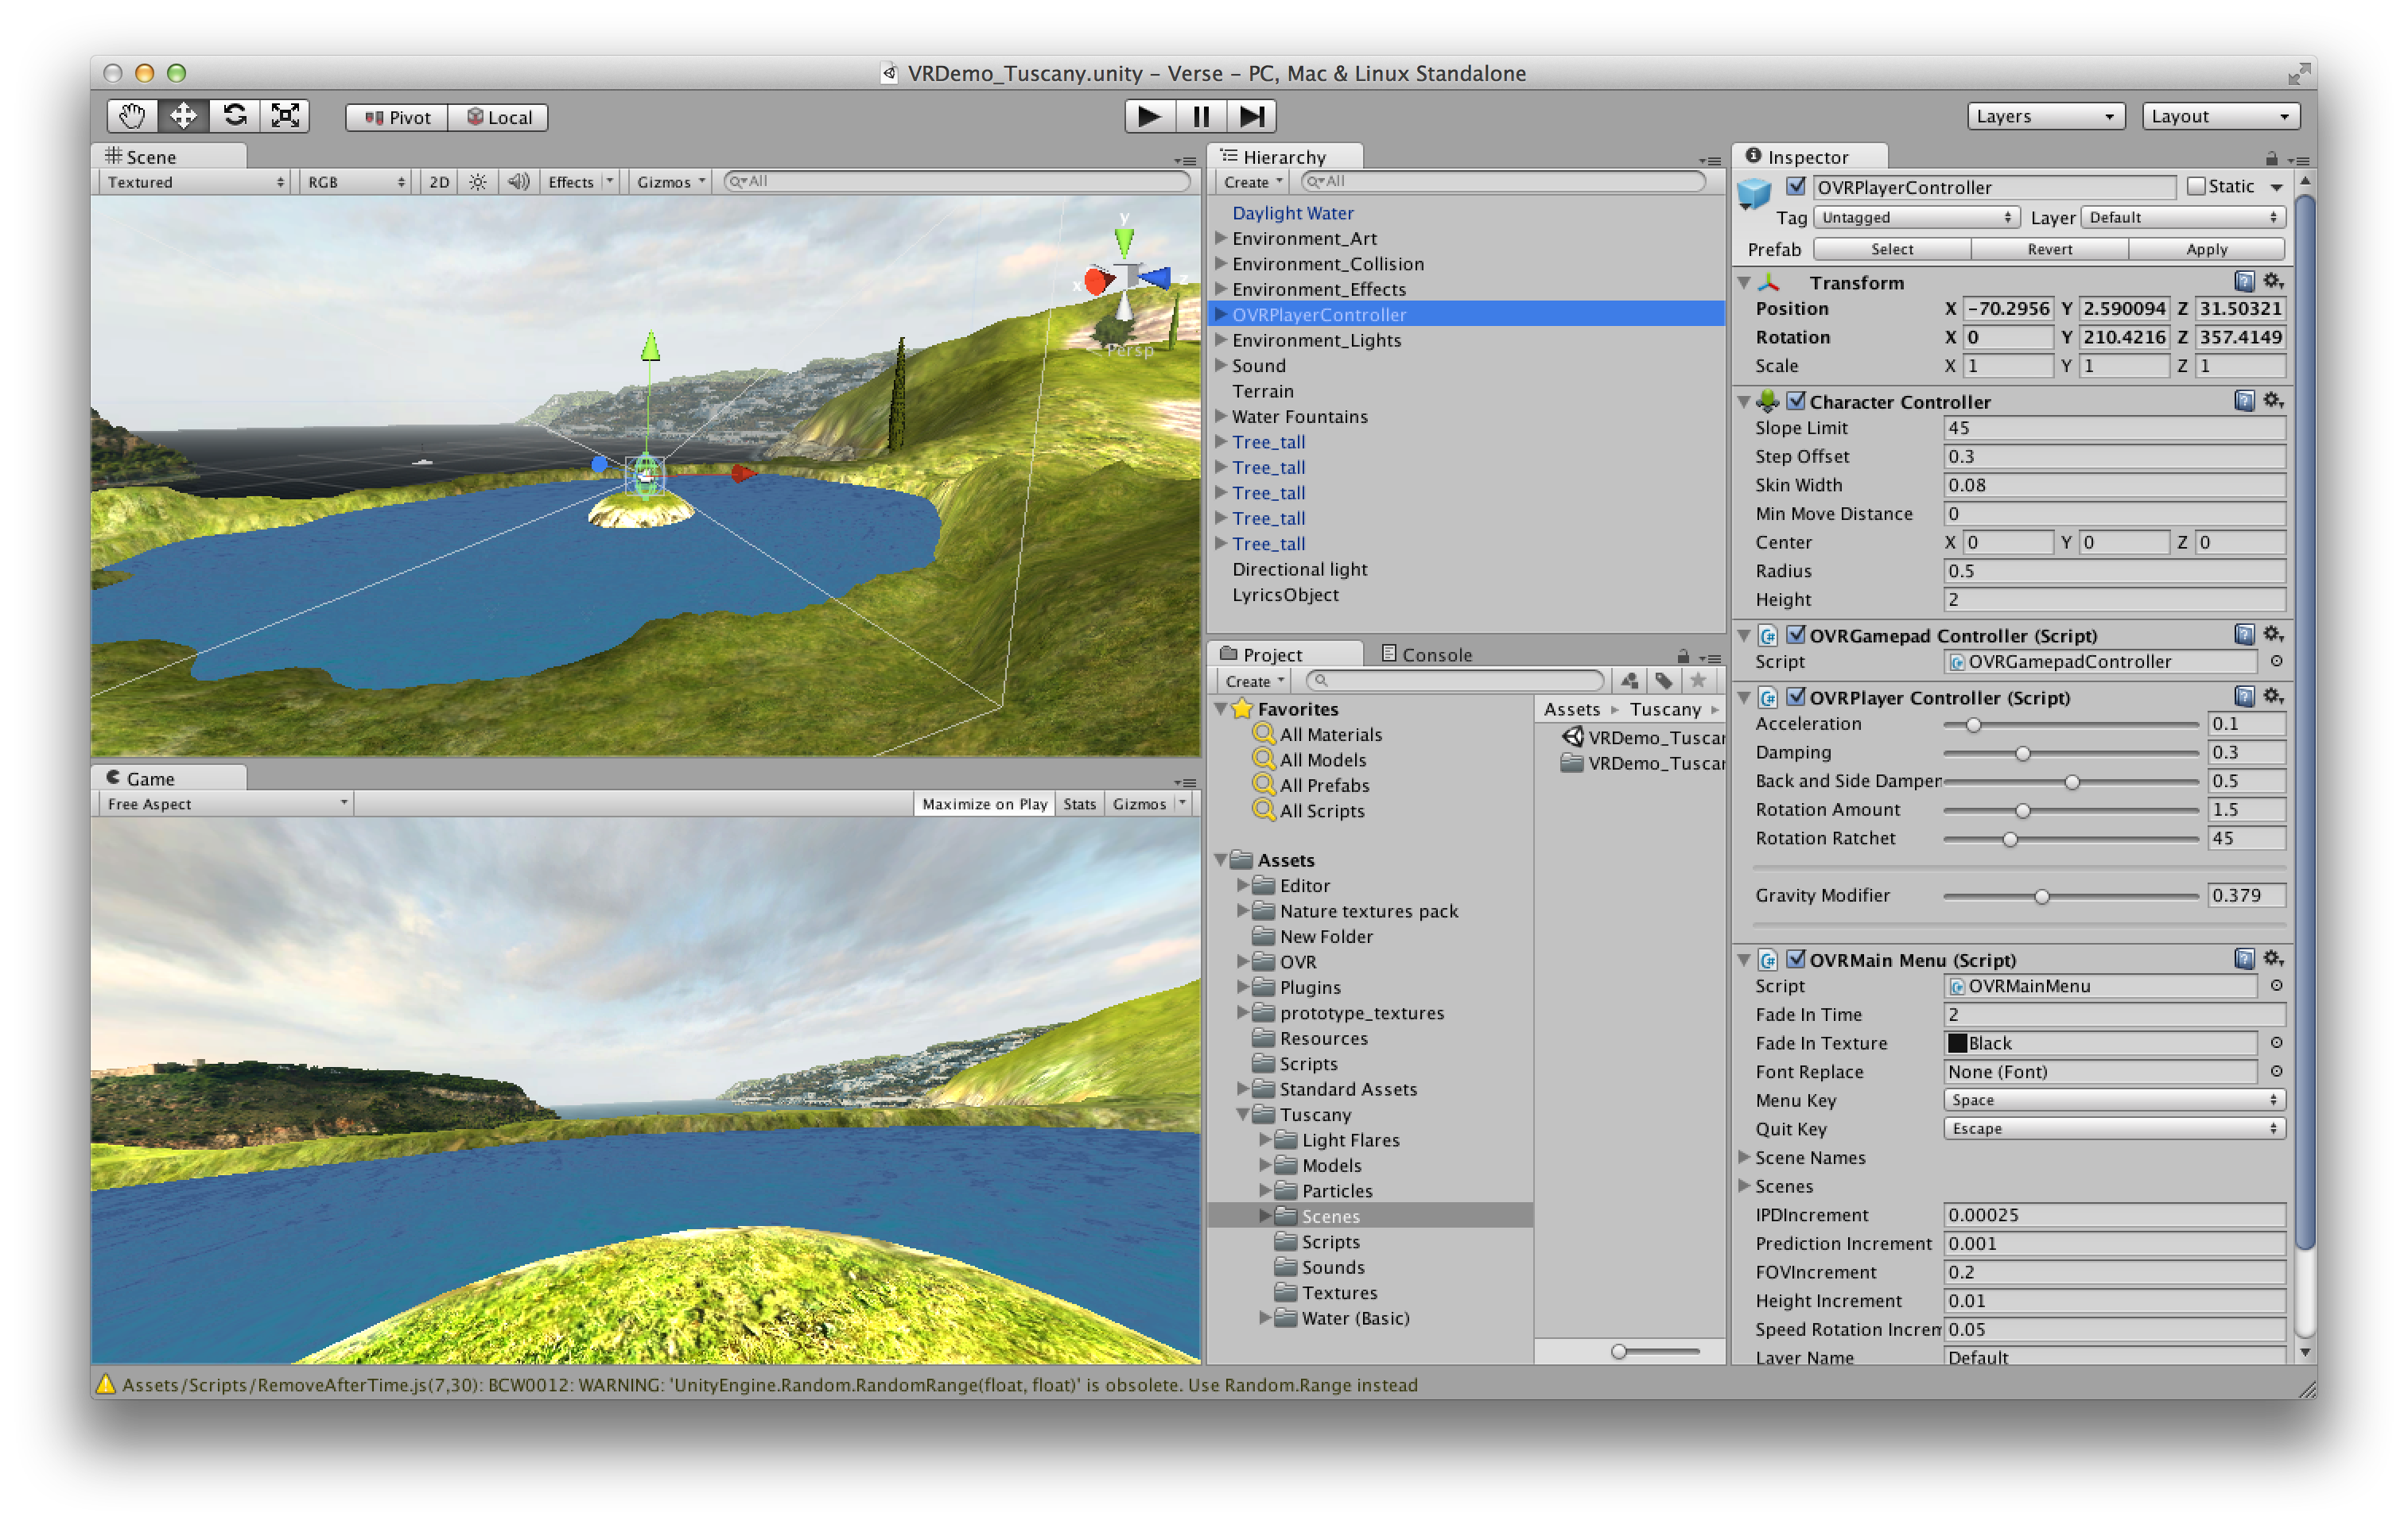Select the Game tab
This screenshot has height=1525, width=2408.
point(150,778)
